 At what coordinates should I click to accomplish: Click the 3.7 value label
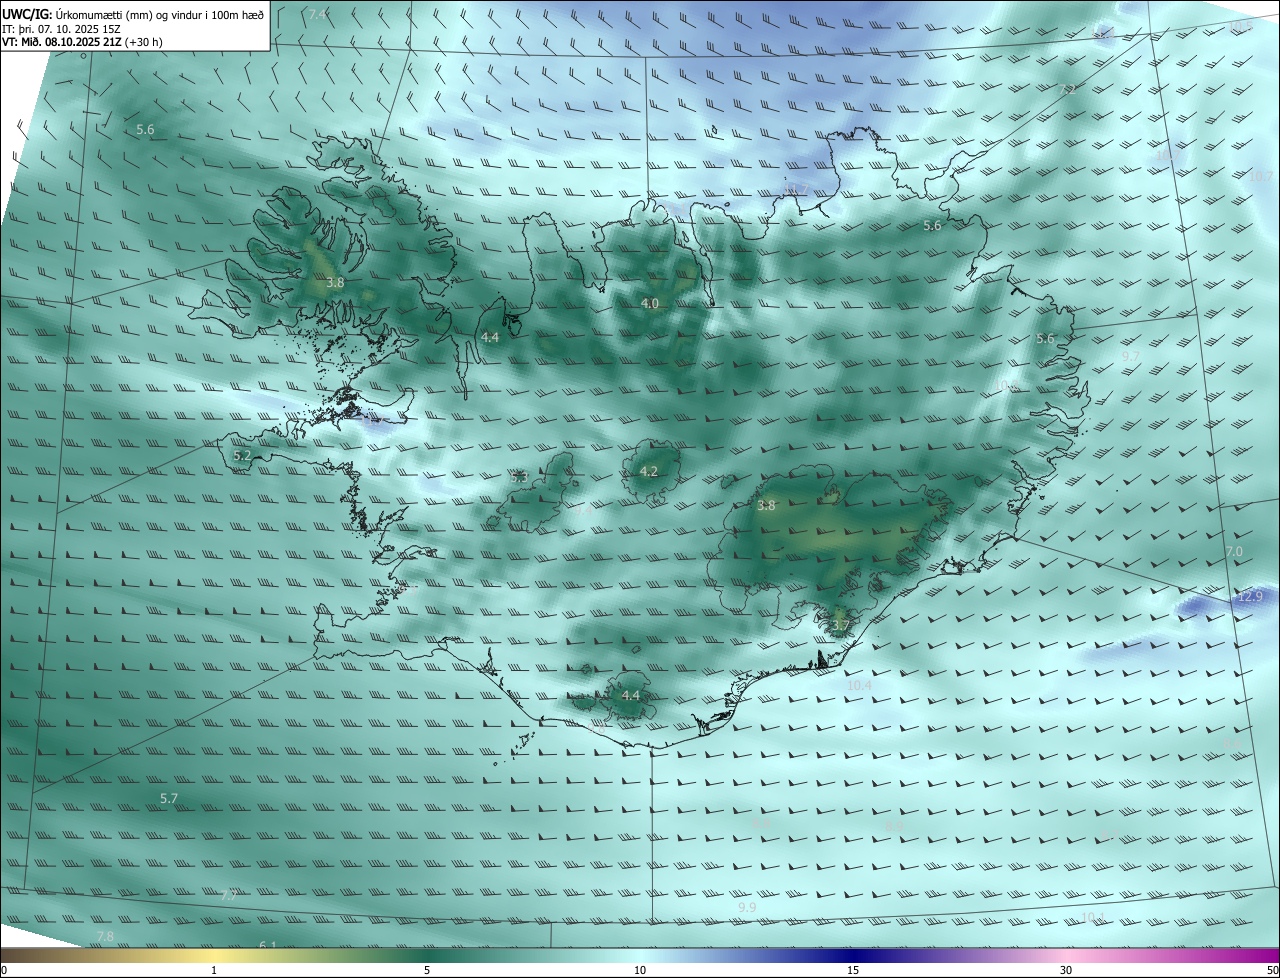coord(840,626)
